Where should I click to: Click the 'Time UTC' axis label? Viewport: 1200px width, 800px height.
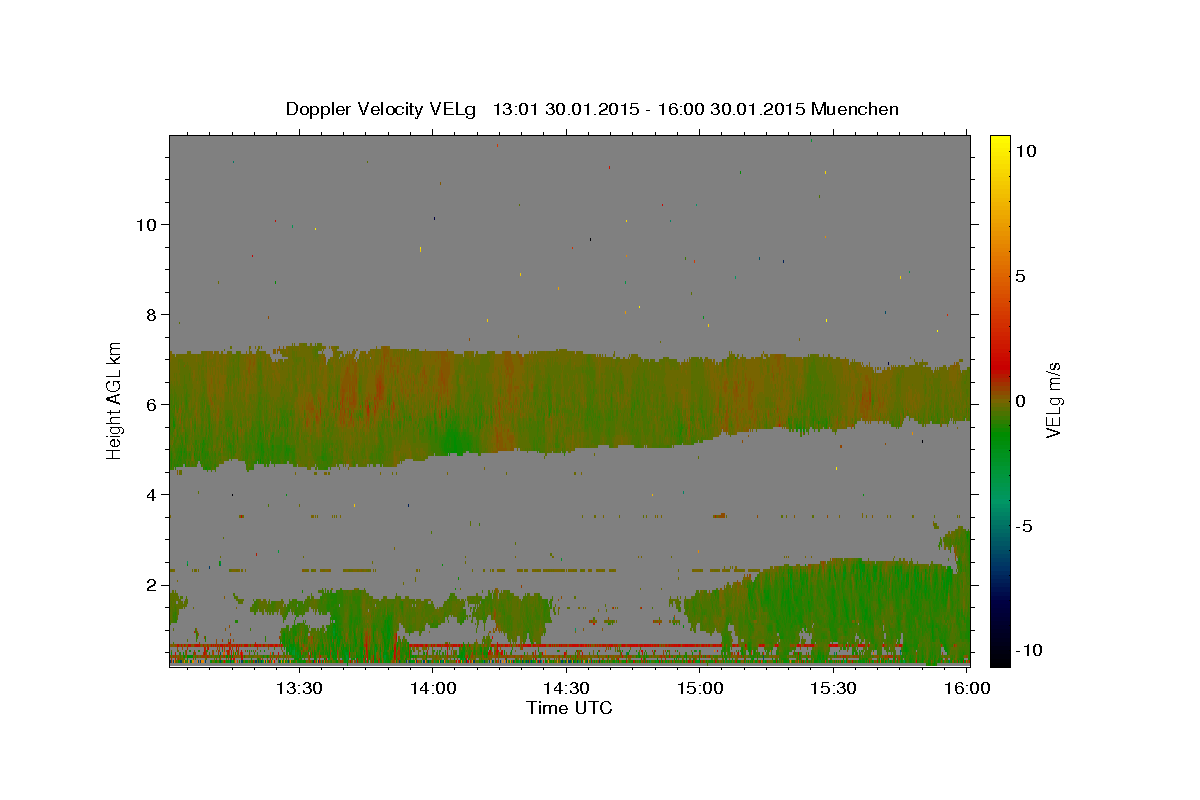[x=569, y=708]
